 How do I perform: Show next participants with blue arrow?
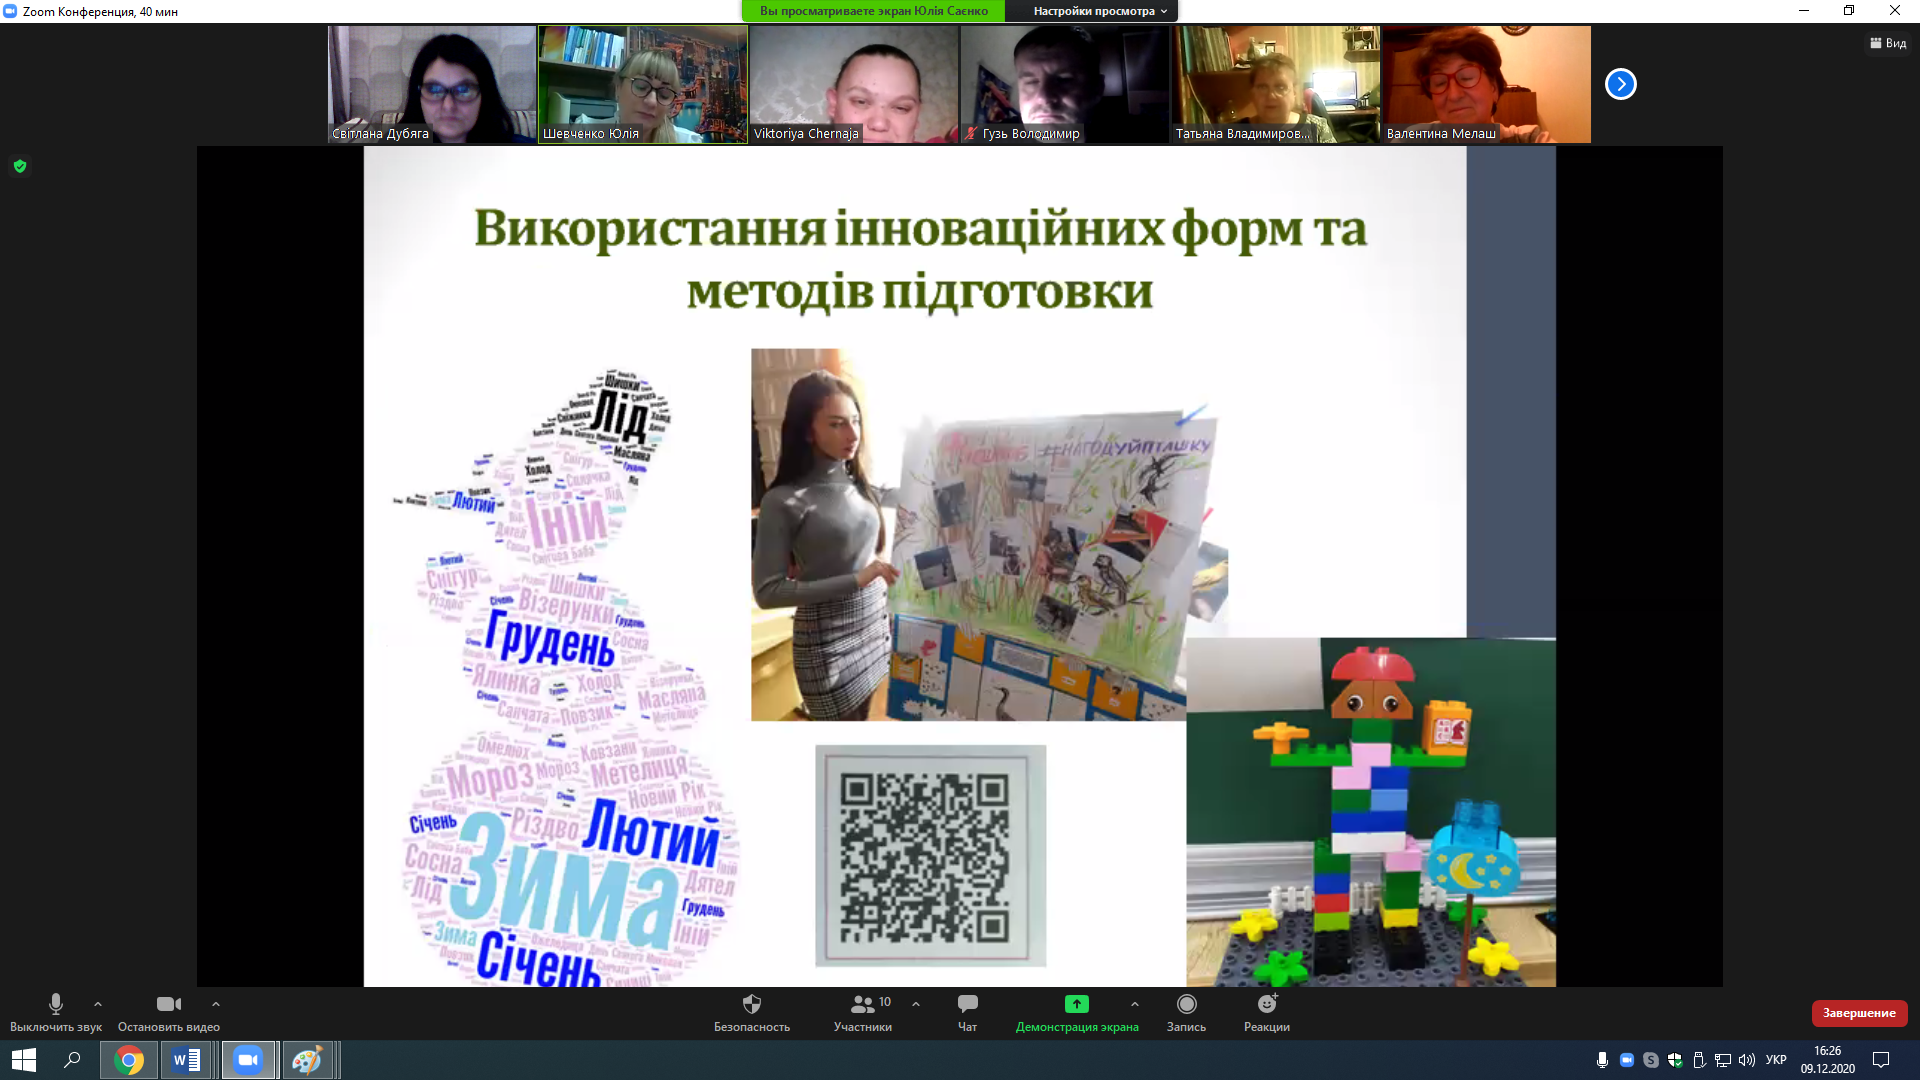coord(1620,84)
